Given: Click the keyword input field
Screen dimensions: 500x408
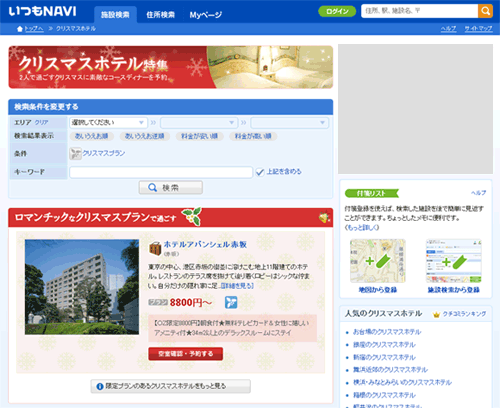Looking at the screenshot, I should (x=161, y=172).
